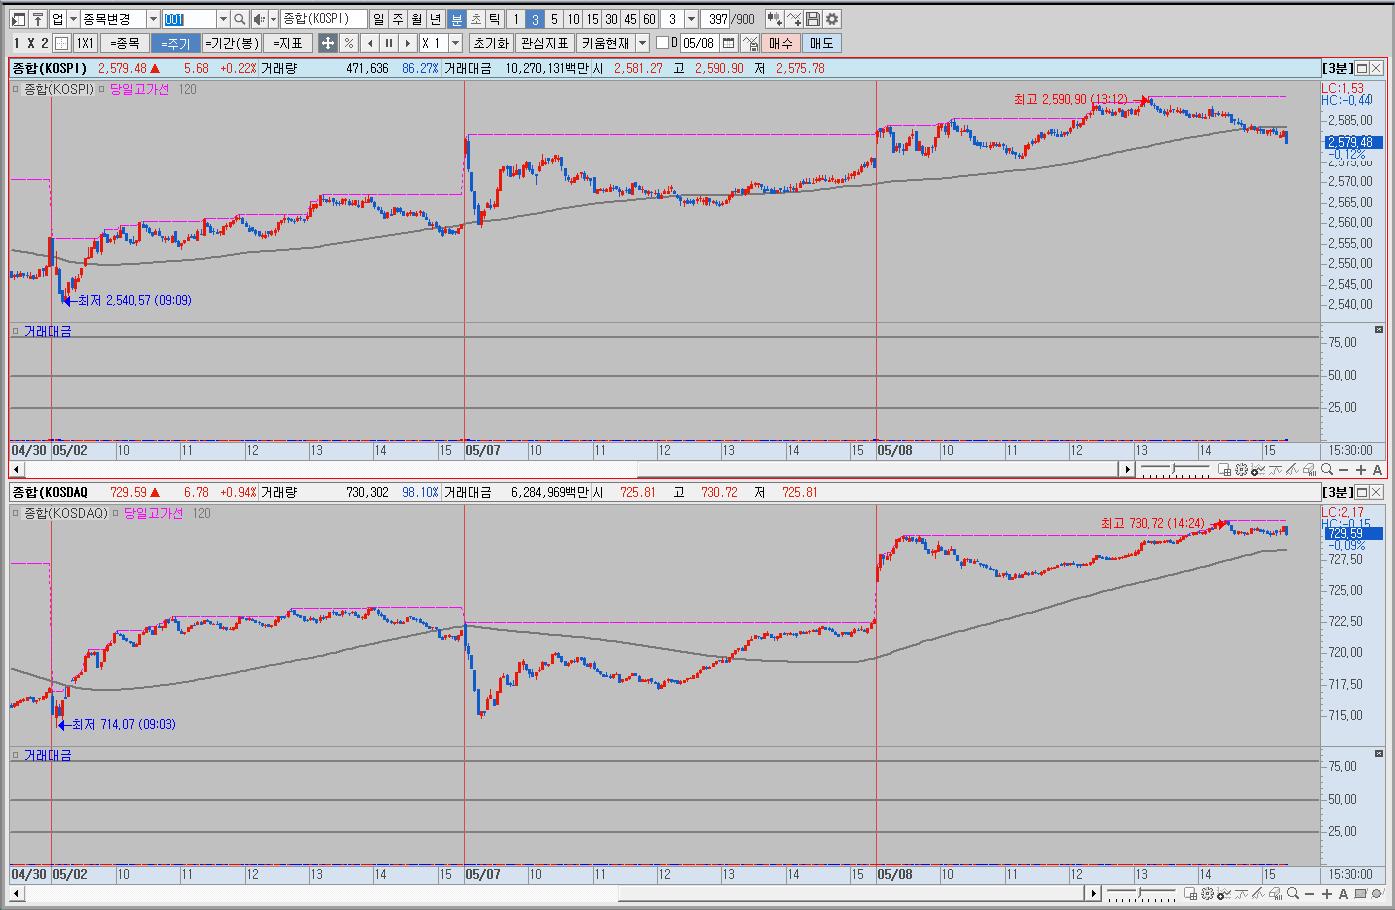Click KOSPI chart bottom plus zoom-in icon
This screenshot has height=910, width=1395.
coord(1360,469)
